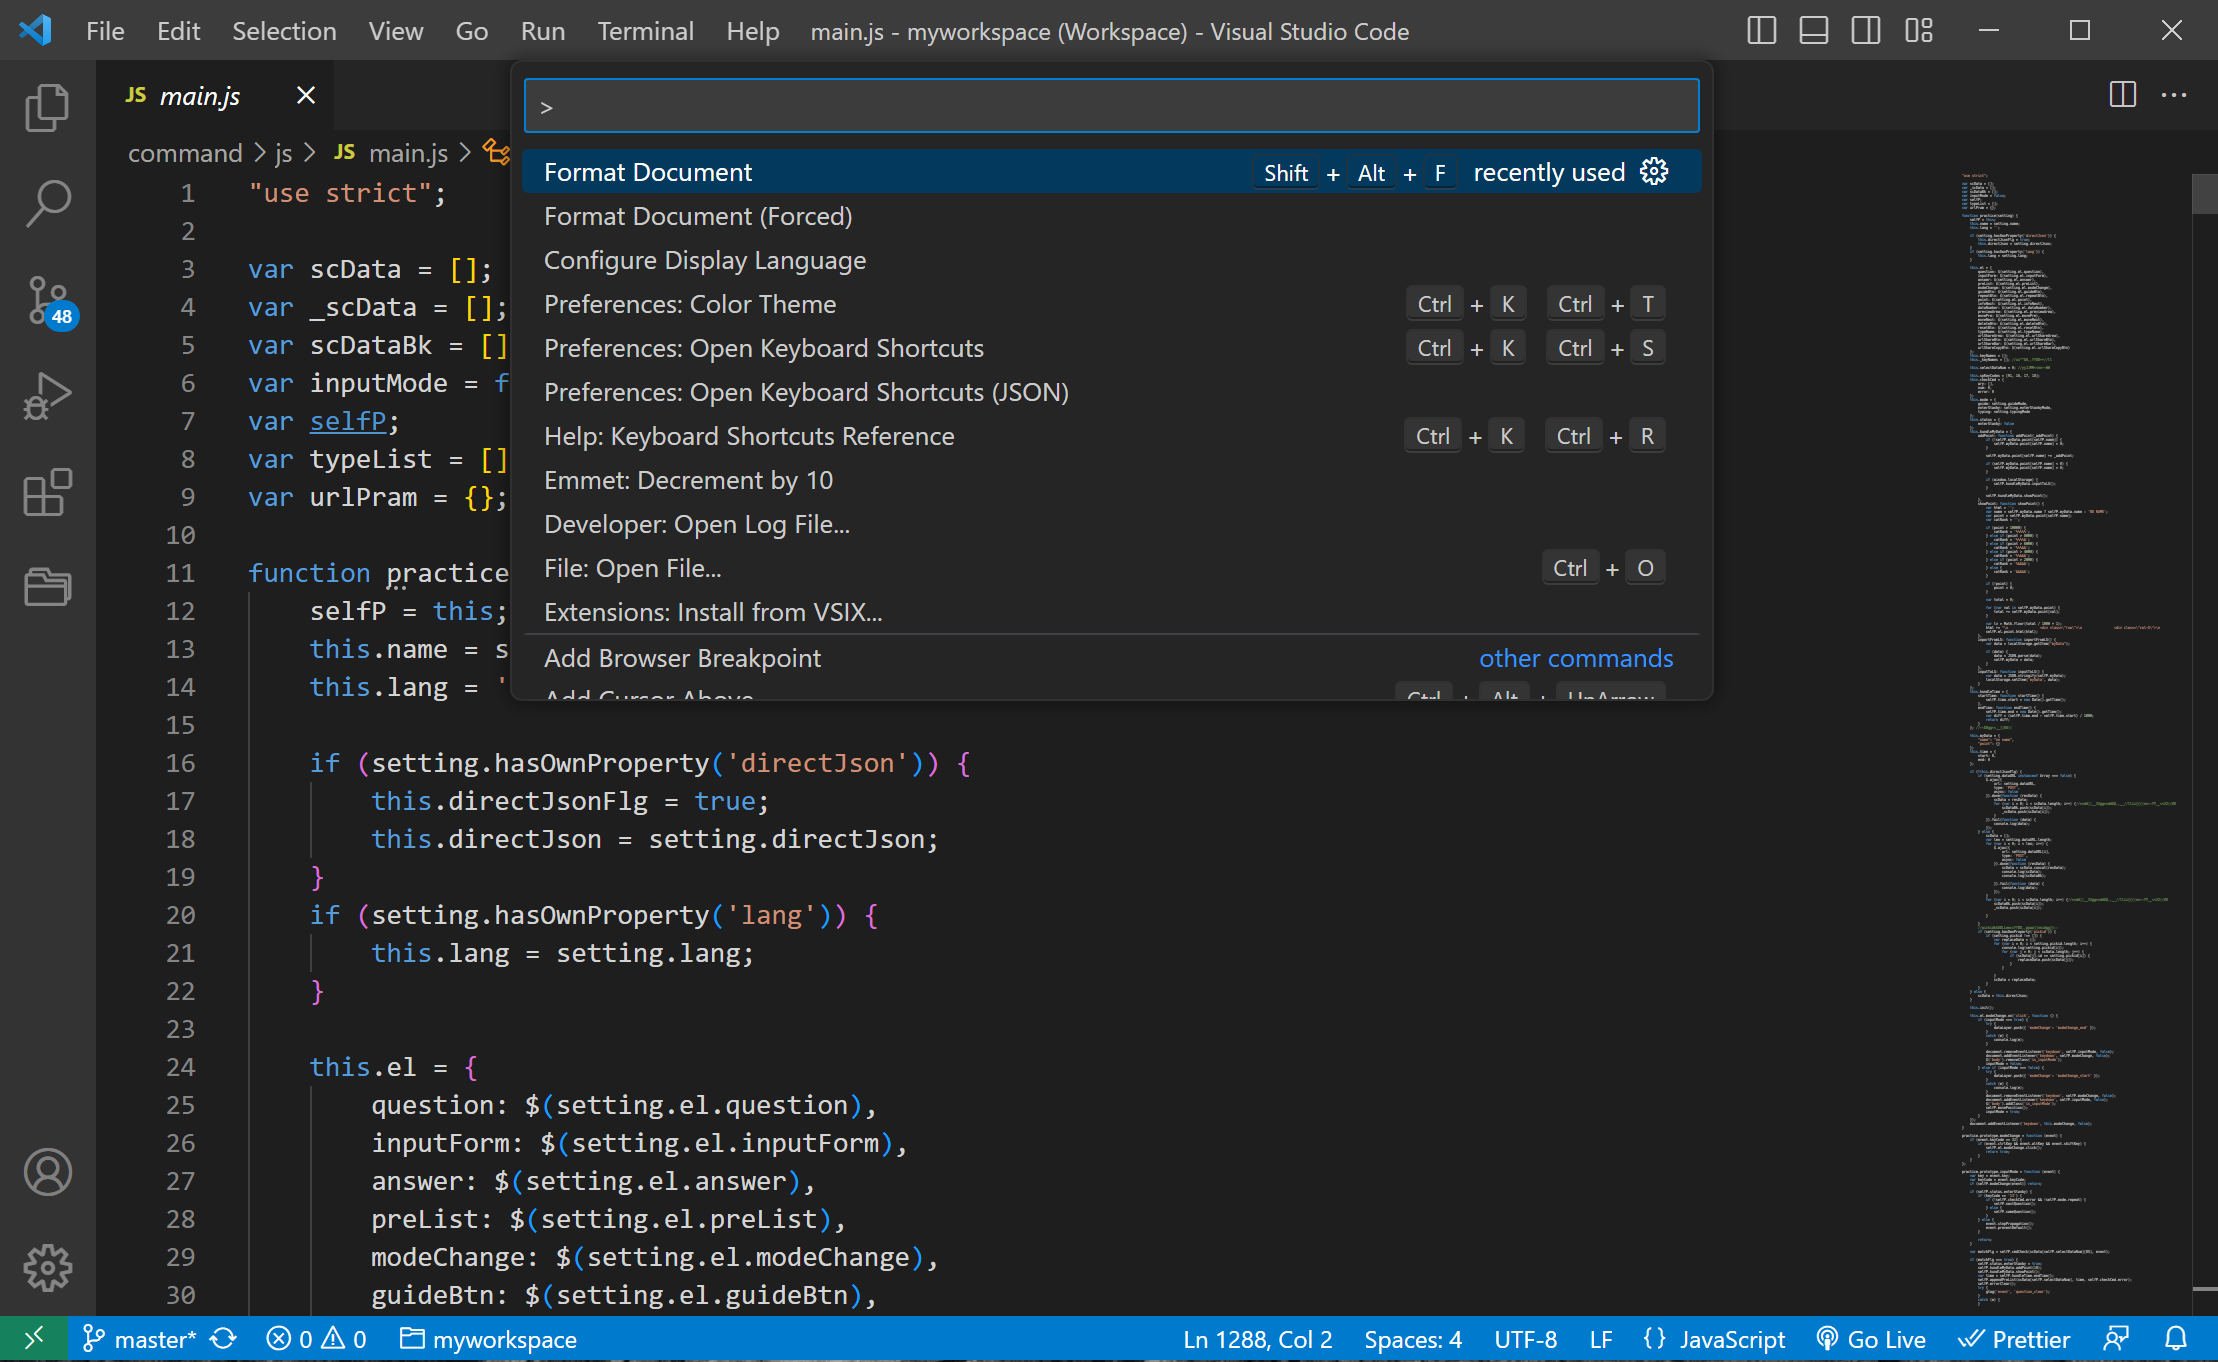Click the VS Code logo icon
This screenshot has width=2218, height=1362.
36,30
